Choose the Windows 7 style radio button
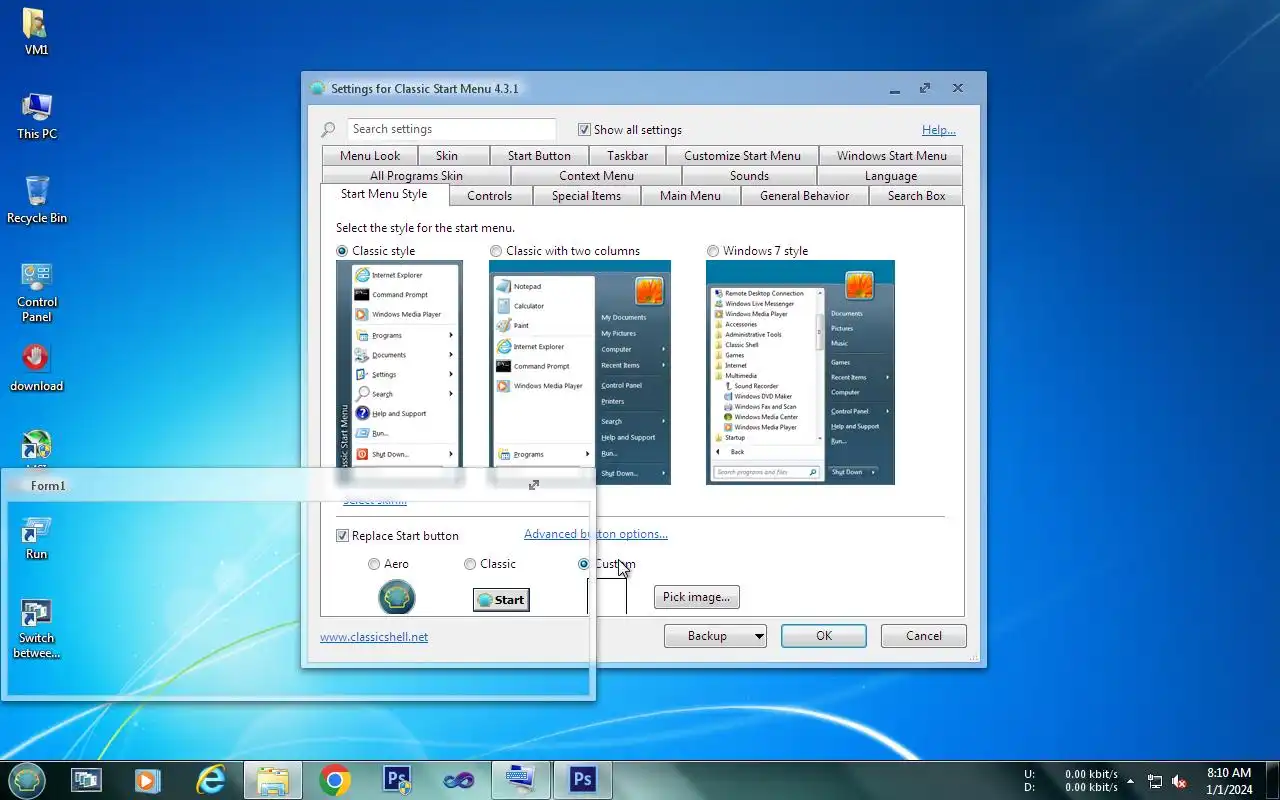This screenshot has height=800, width=1280. [713, 251]
